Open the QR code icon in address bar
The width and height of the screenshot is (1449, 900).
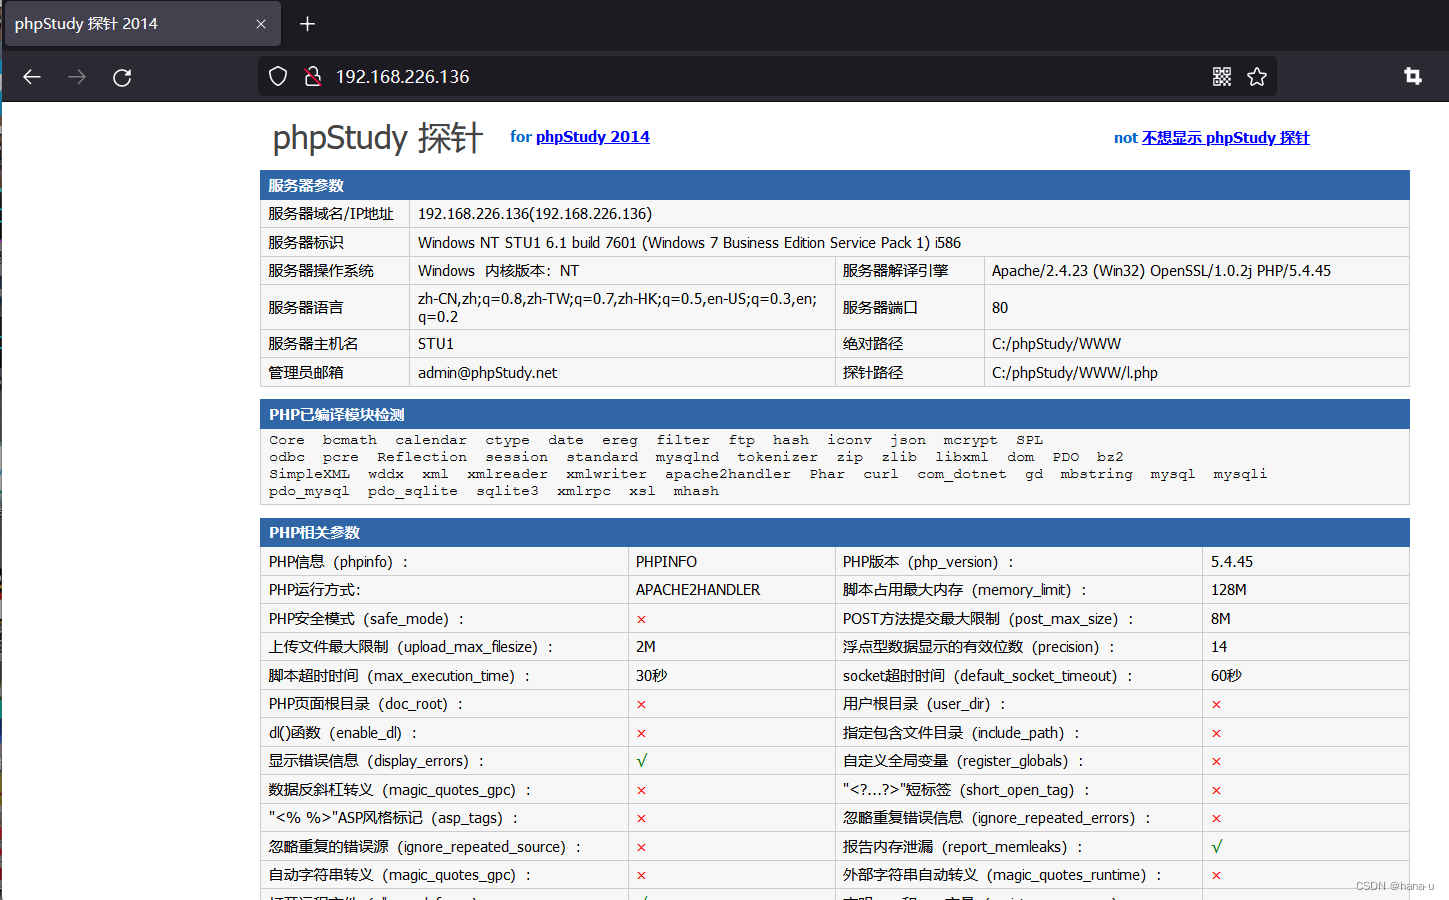[x=1222, y=76]
